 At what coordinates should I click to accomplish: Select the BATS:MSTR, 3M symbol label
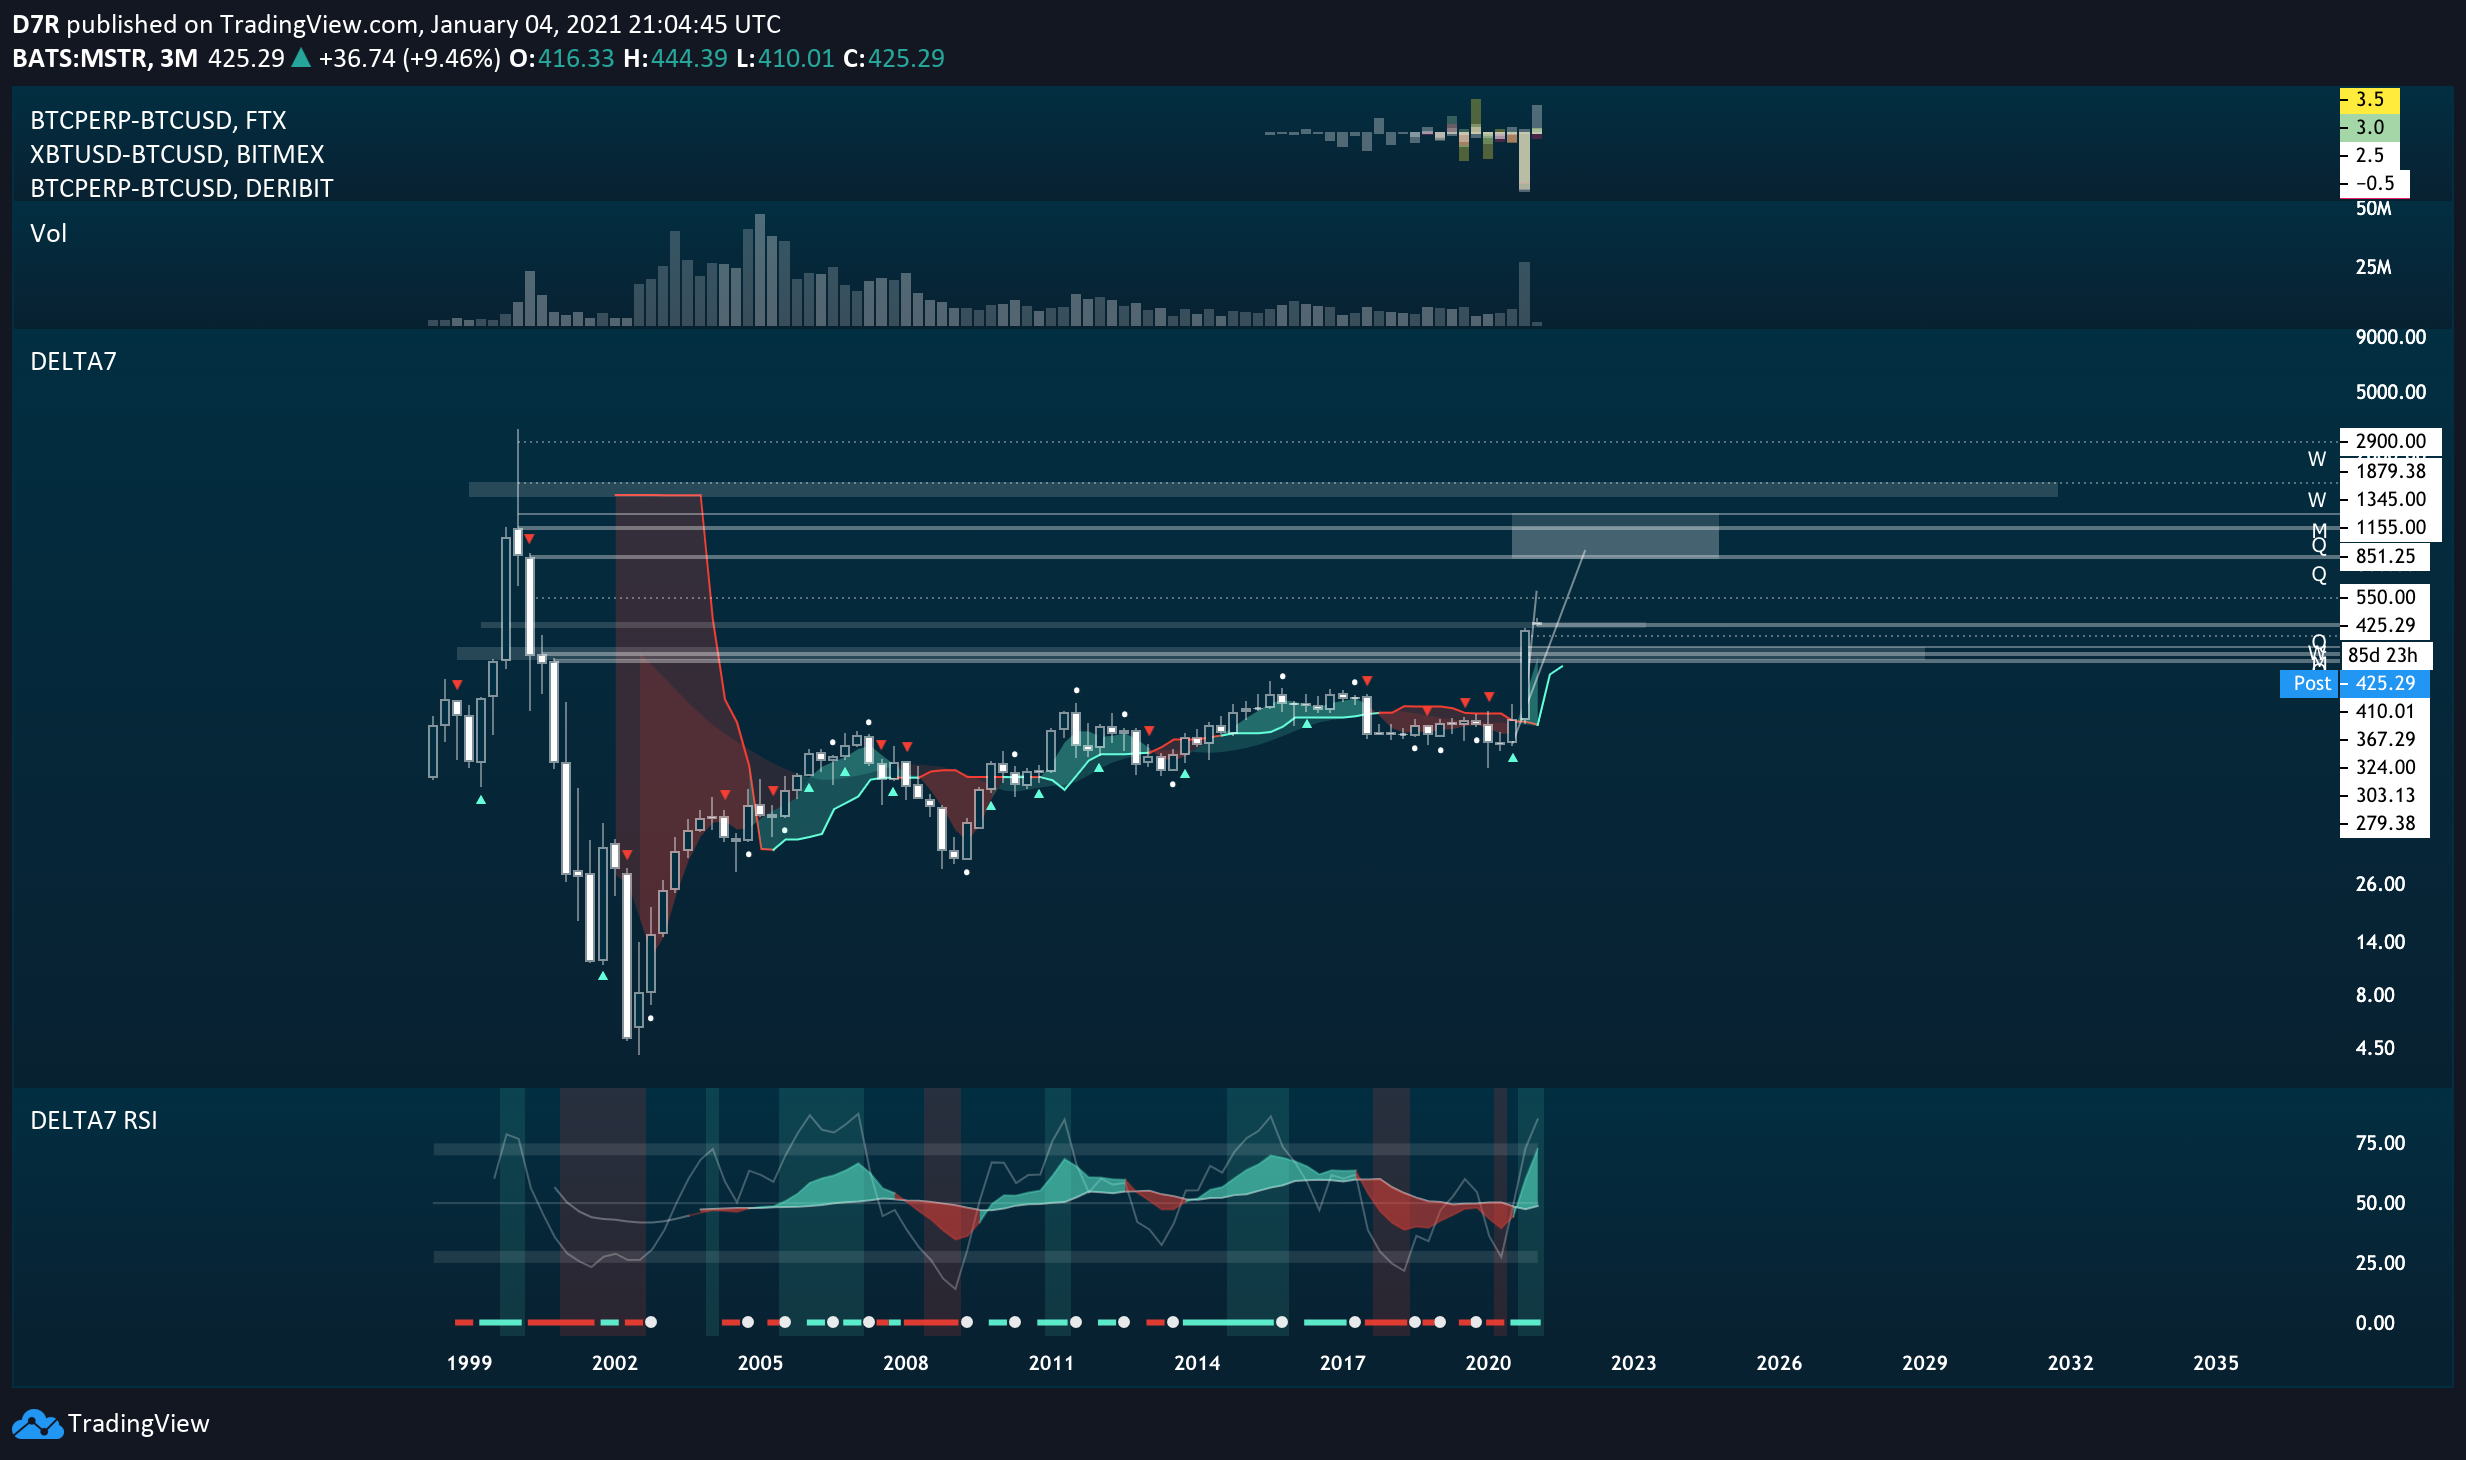click(105, 58)
